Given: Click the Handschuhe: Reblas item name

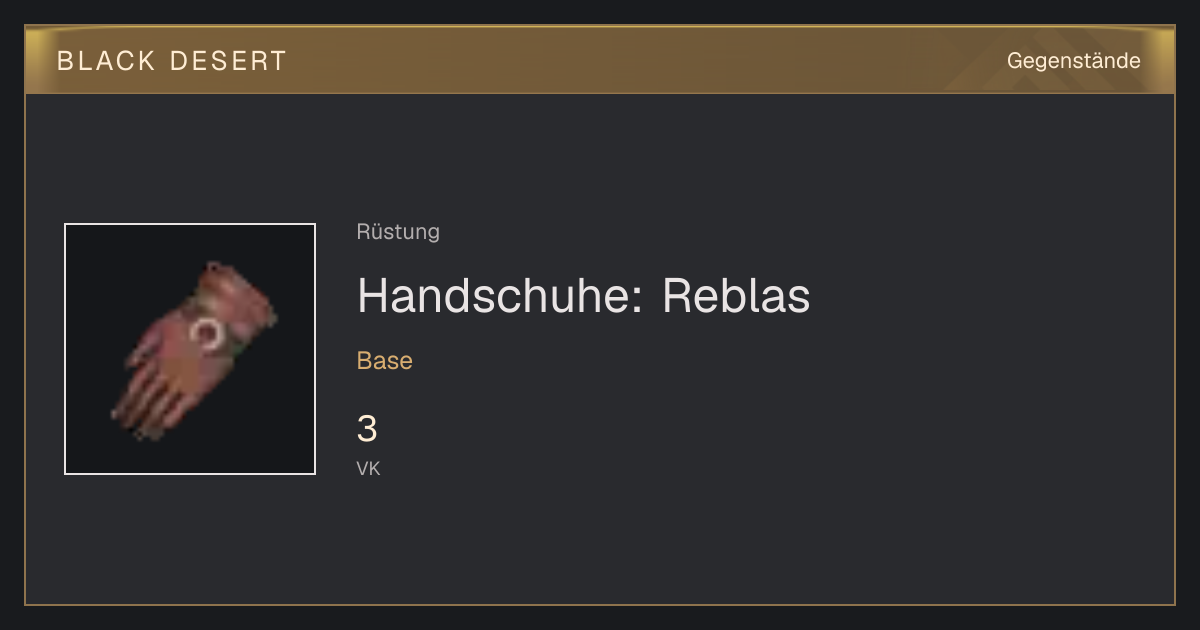Looking at the screenshot, I should (x=583, y=295).
